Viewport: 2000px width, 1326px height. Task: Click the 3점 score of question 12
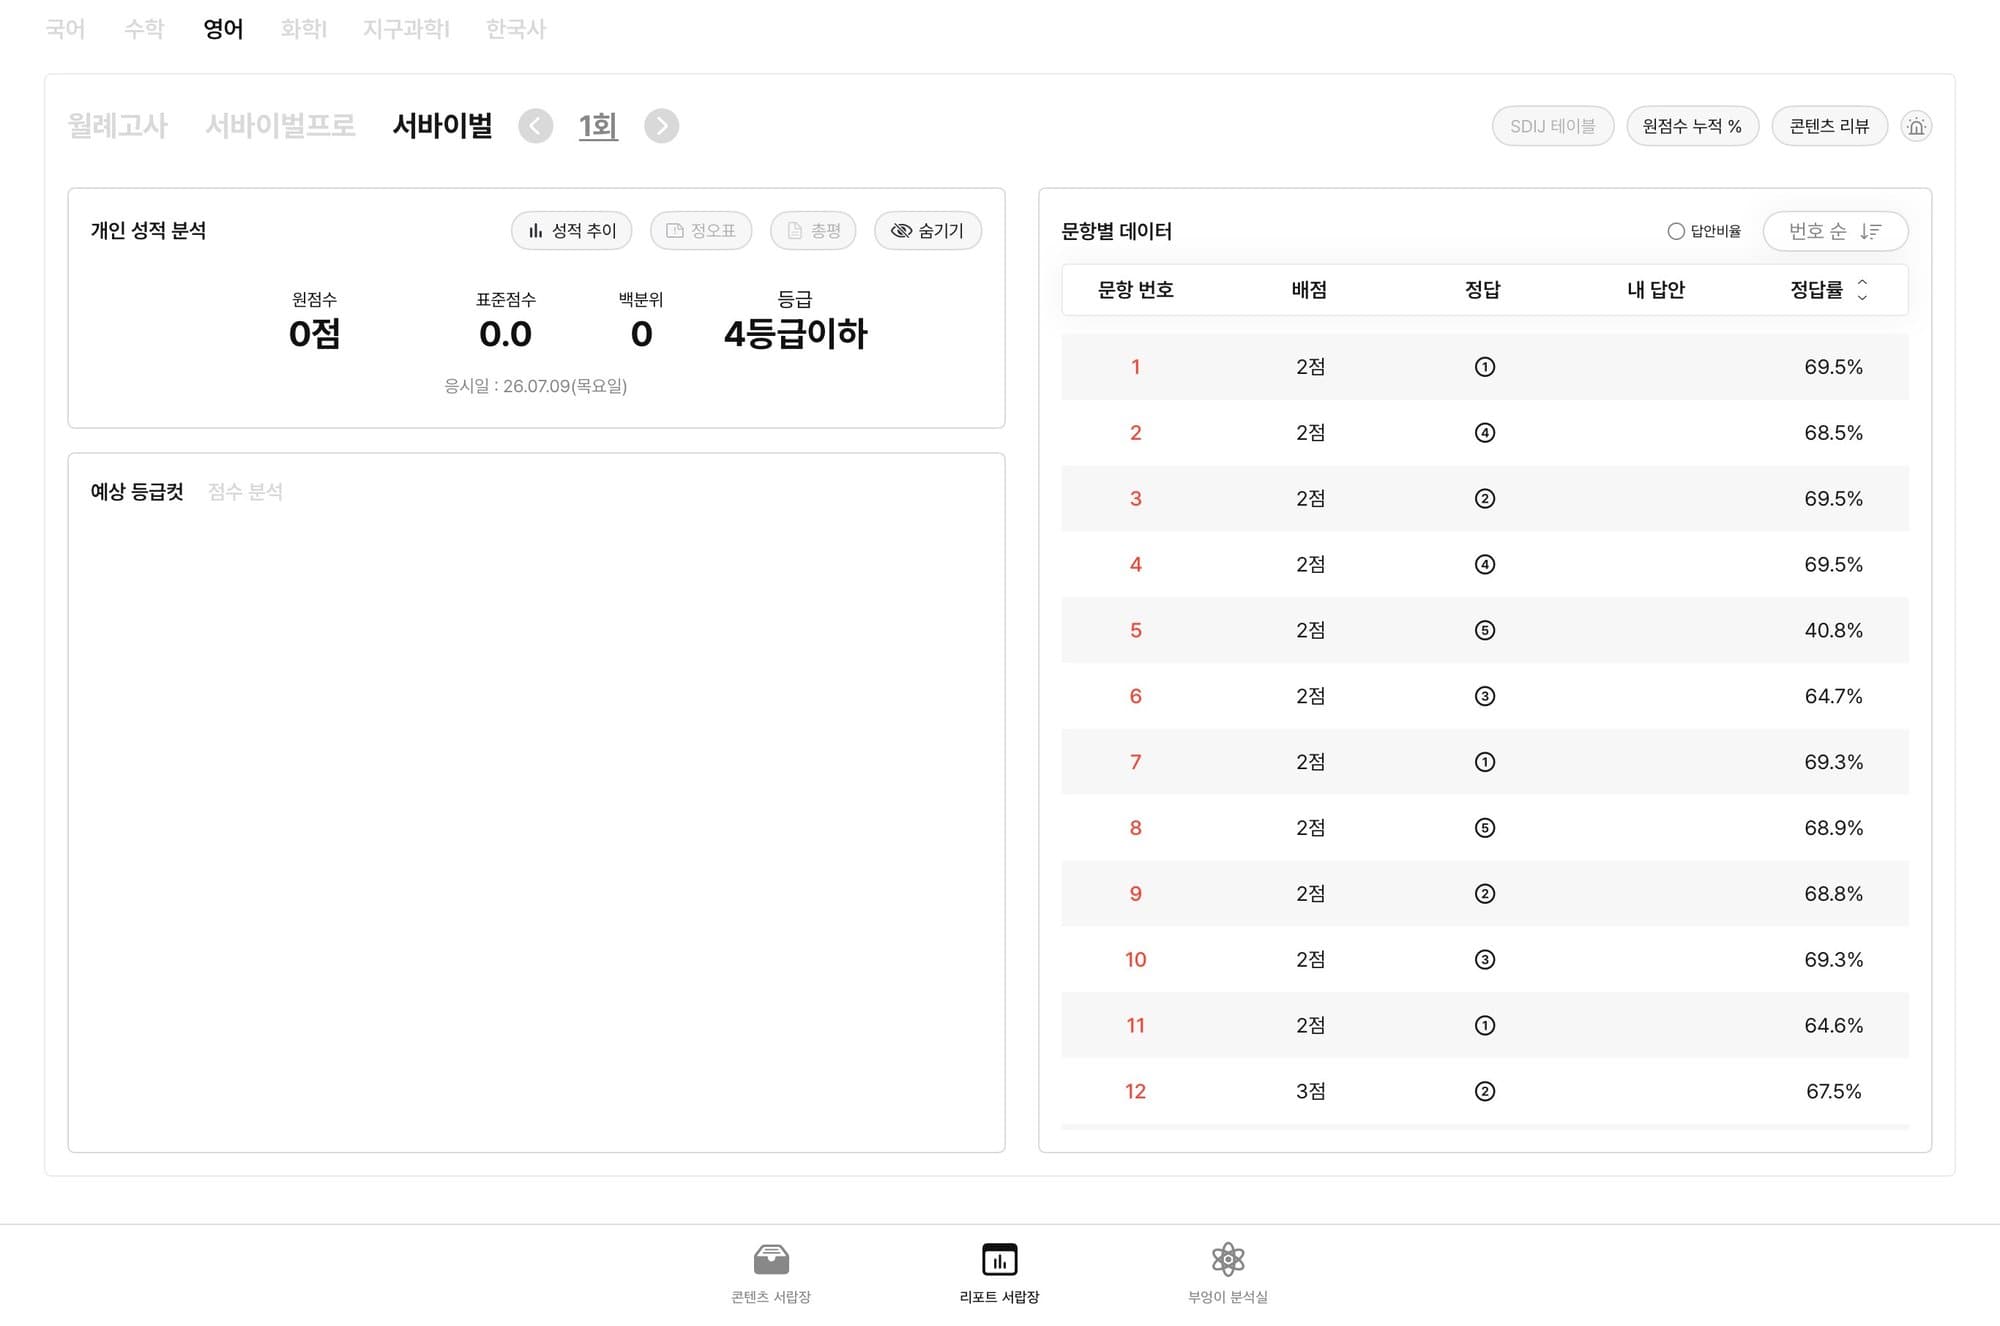click(1310, 1092)
